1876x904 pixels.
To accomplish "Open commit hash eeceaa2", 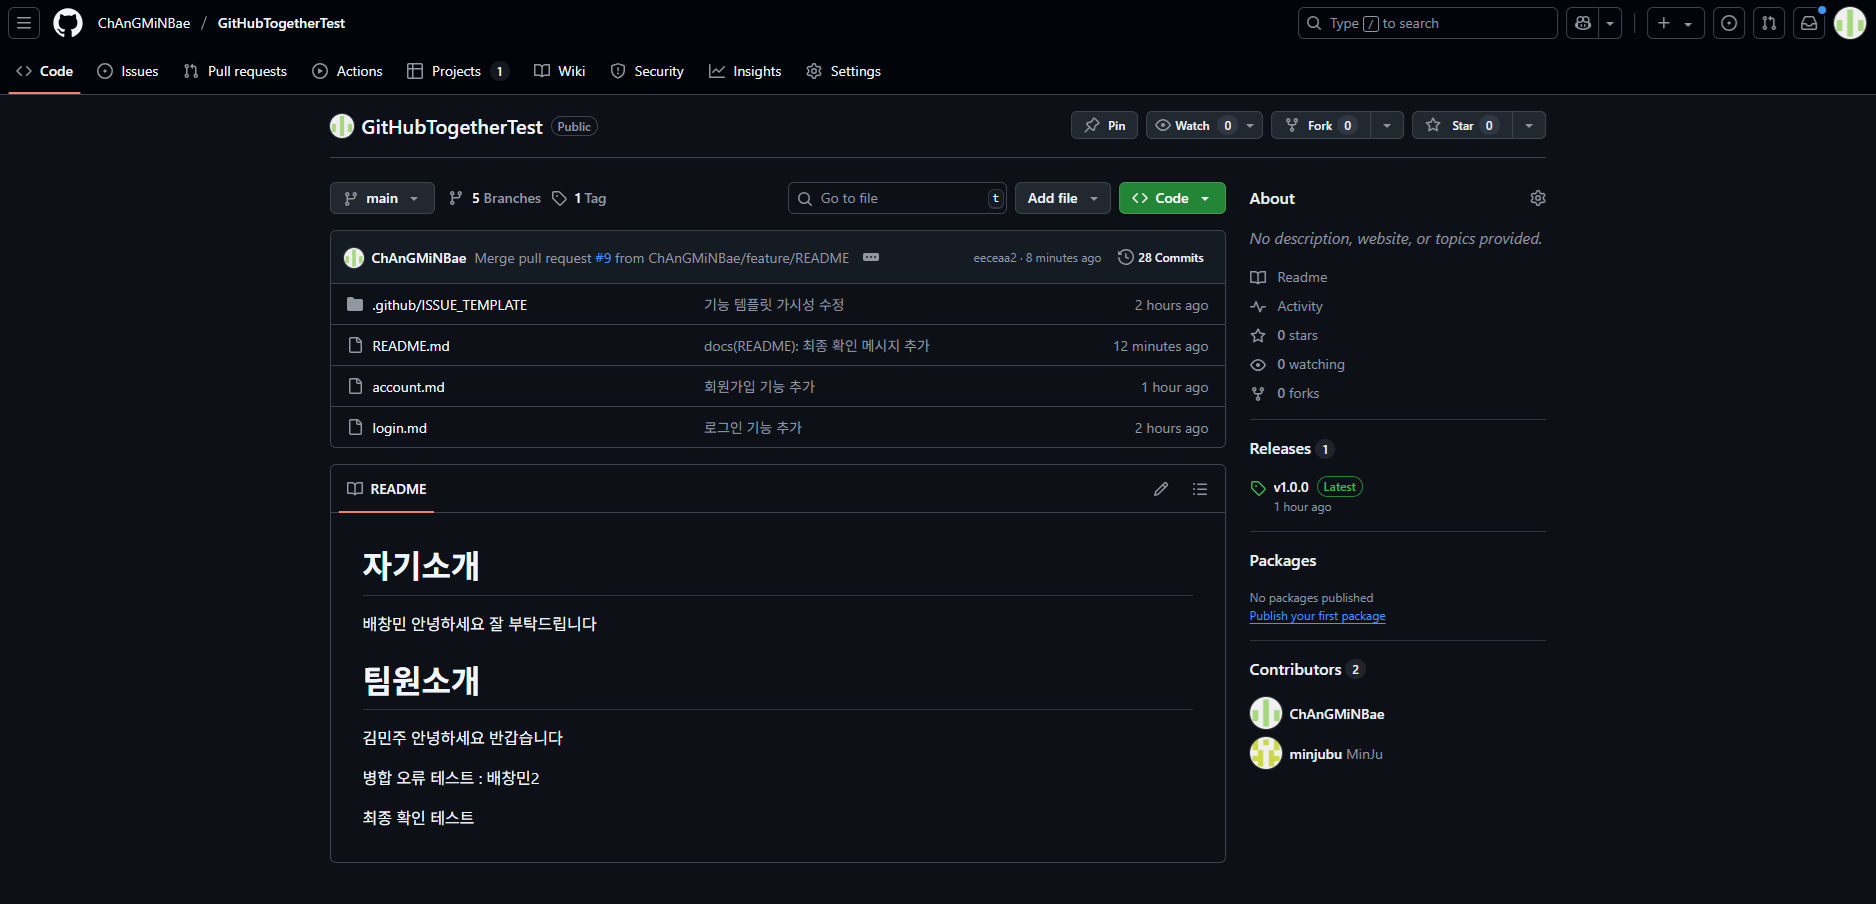I will click(995, 258).
